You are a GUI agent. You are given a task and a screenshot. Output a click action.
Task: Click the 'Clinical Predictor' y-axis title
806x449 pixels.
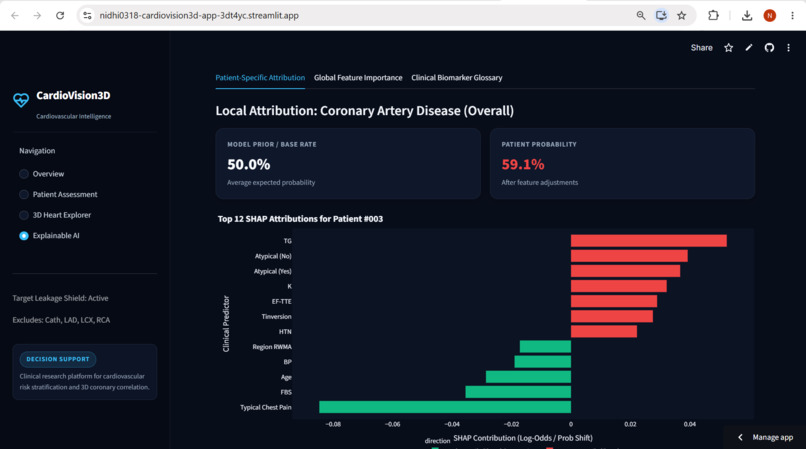pos(226,324)
